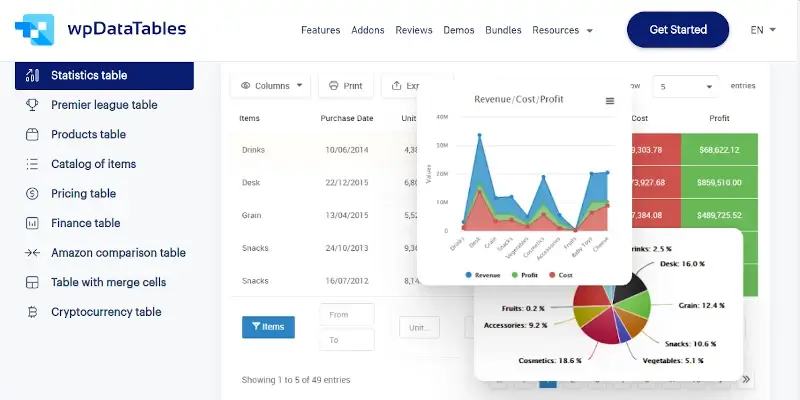The image size is (800, 400).
Task: Click the Cryptocurrency table bitcoin icon
Action: [x=32, y=312]
